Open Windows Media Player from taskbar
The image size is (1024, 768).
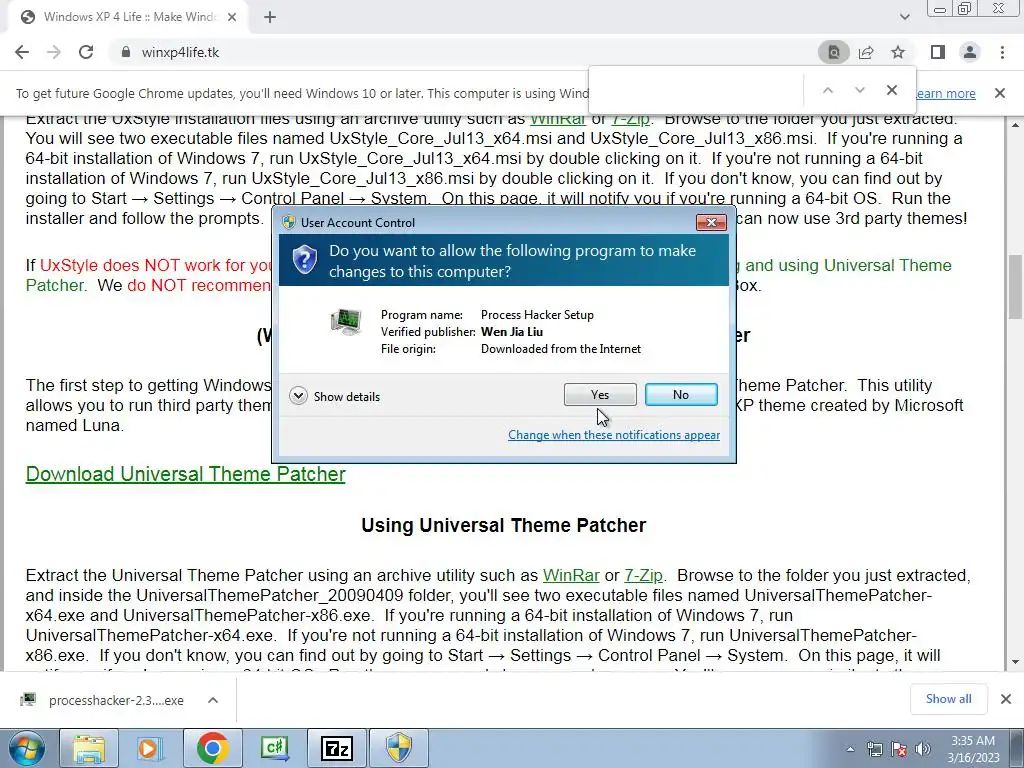click(x=150, y=748)
